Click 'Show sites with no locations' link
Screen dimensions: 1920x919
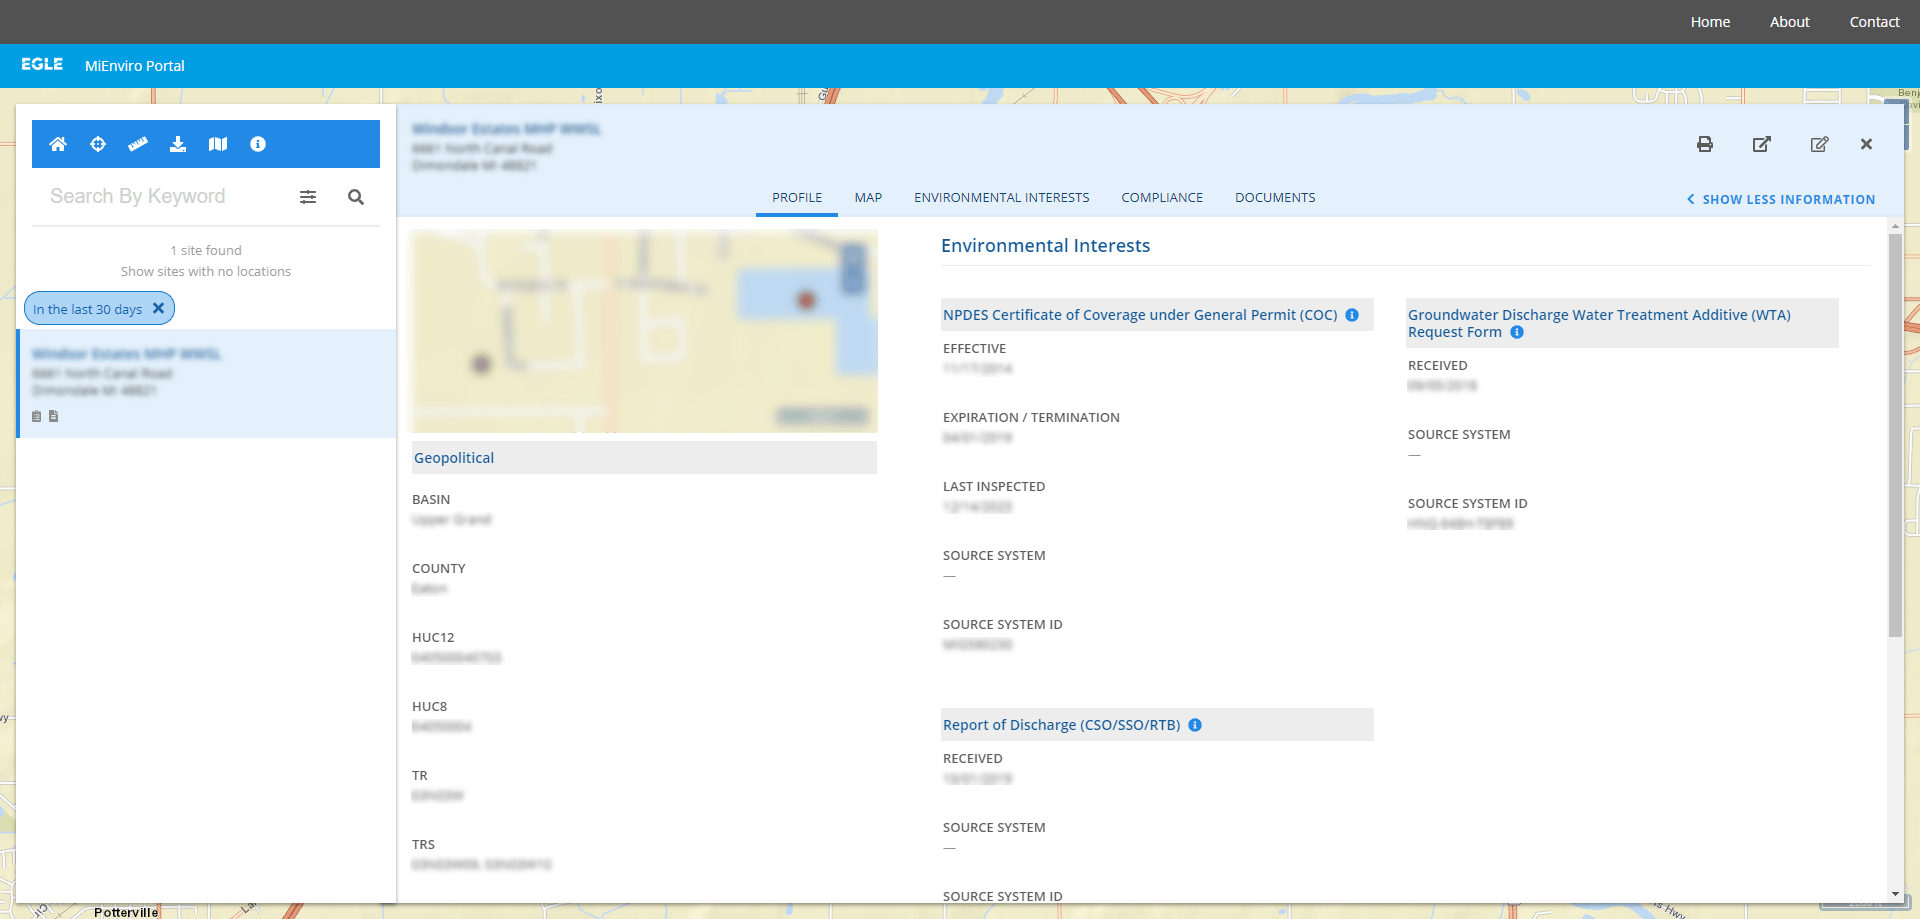(206, 272)
